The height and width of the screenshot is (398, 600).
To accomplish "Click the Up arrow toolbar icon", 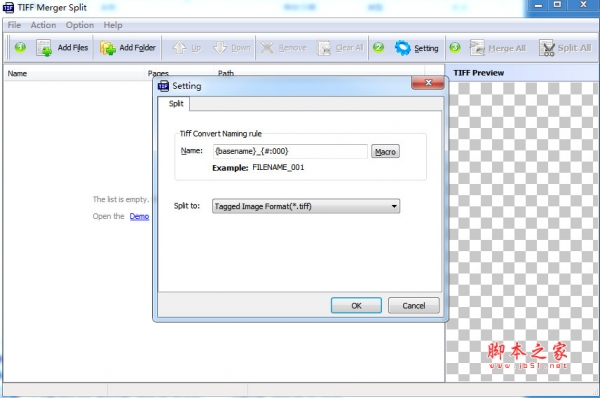I will (179, 48).
